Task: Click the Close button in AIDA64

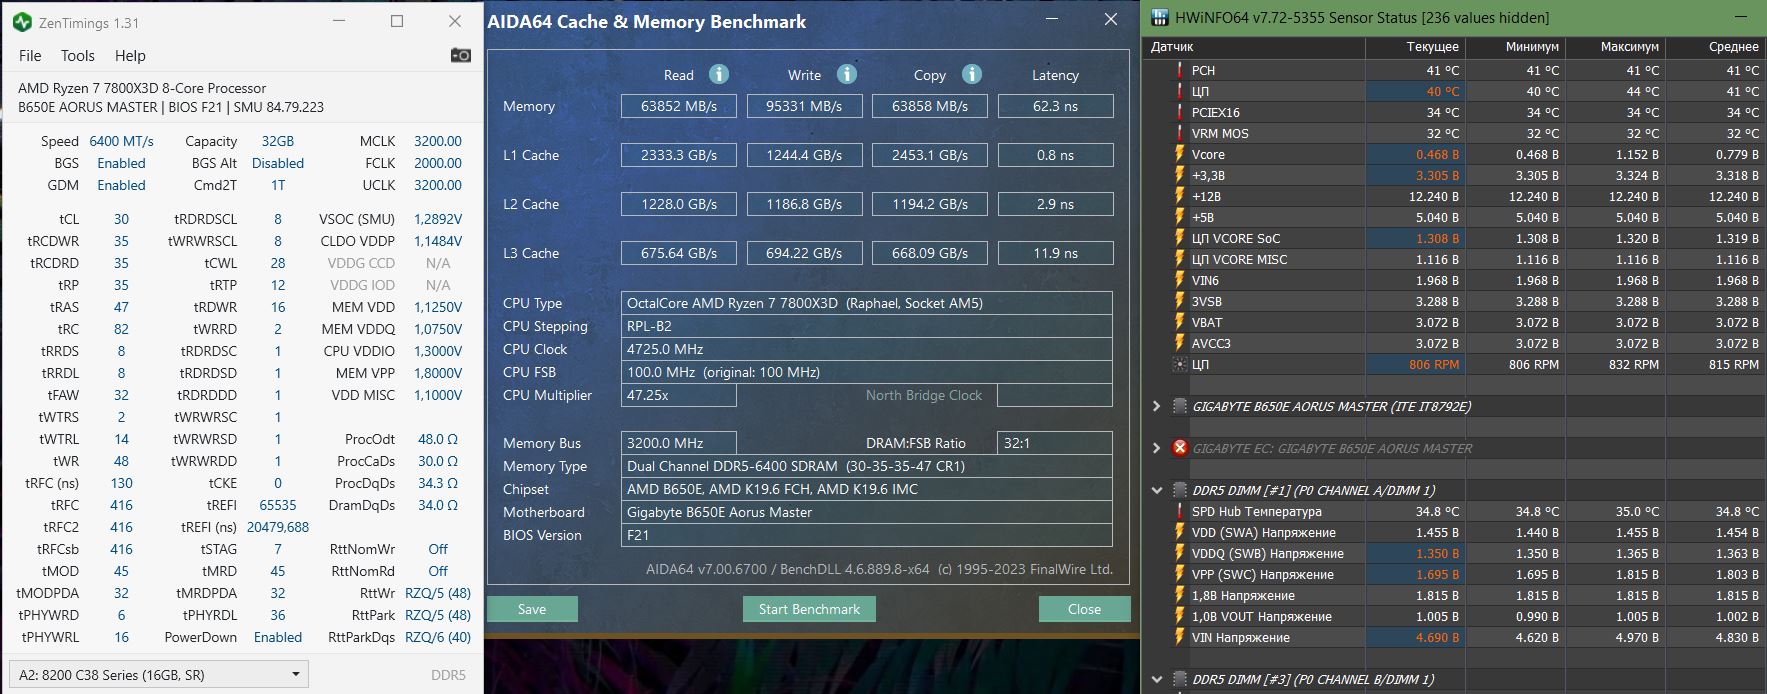Action: [x=1084, y=609]
